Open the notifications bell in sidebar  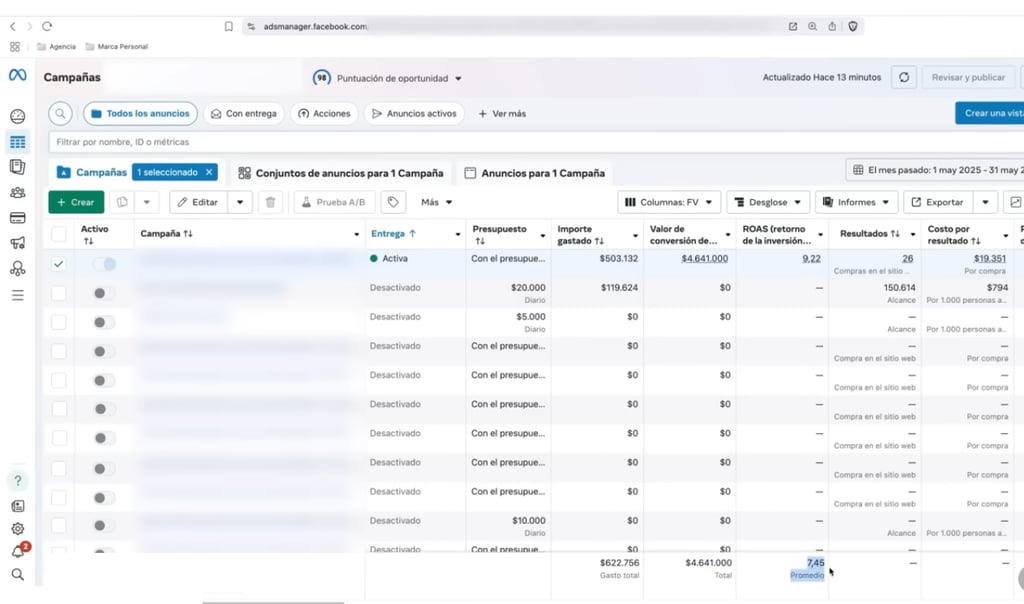coord(18,552)
